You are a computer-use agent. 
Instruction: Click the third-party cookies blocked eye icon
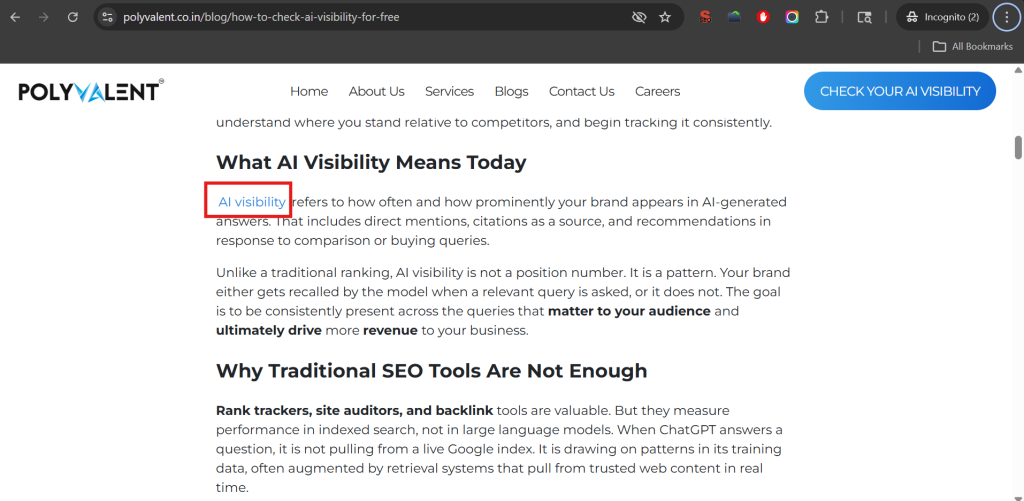point(639,17)
